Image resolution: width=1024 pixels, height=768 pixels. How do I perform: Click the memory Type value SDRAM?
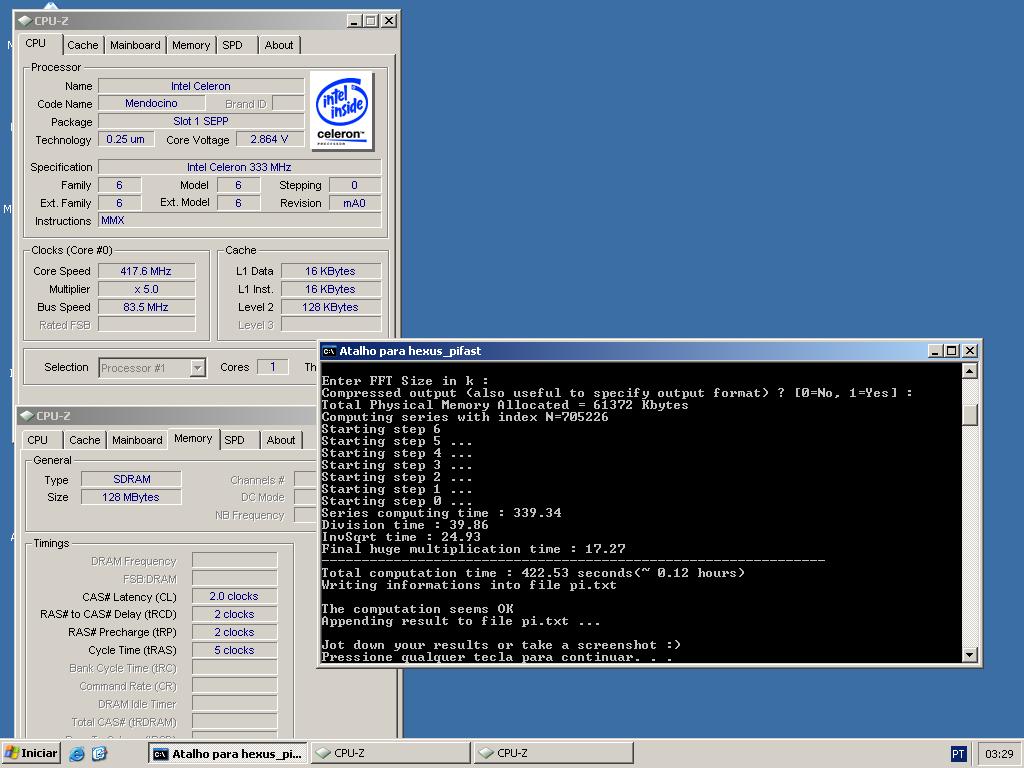pos(131,479)
